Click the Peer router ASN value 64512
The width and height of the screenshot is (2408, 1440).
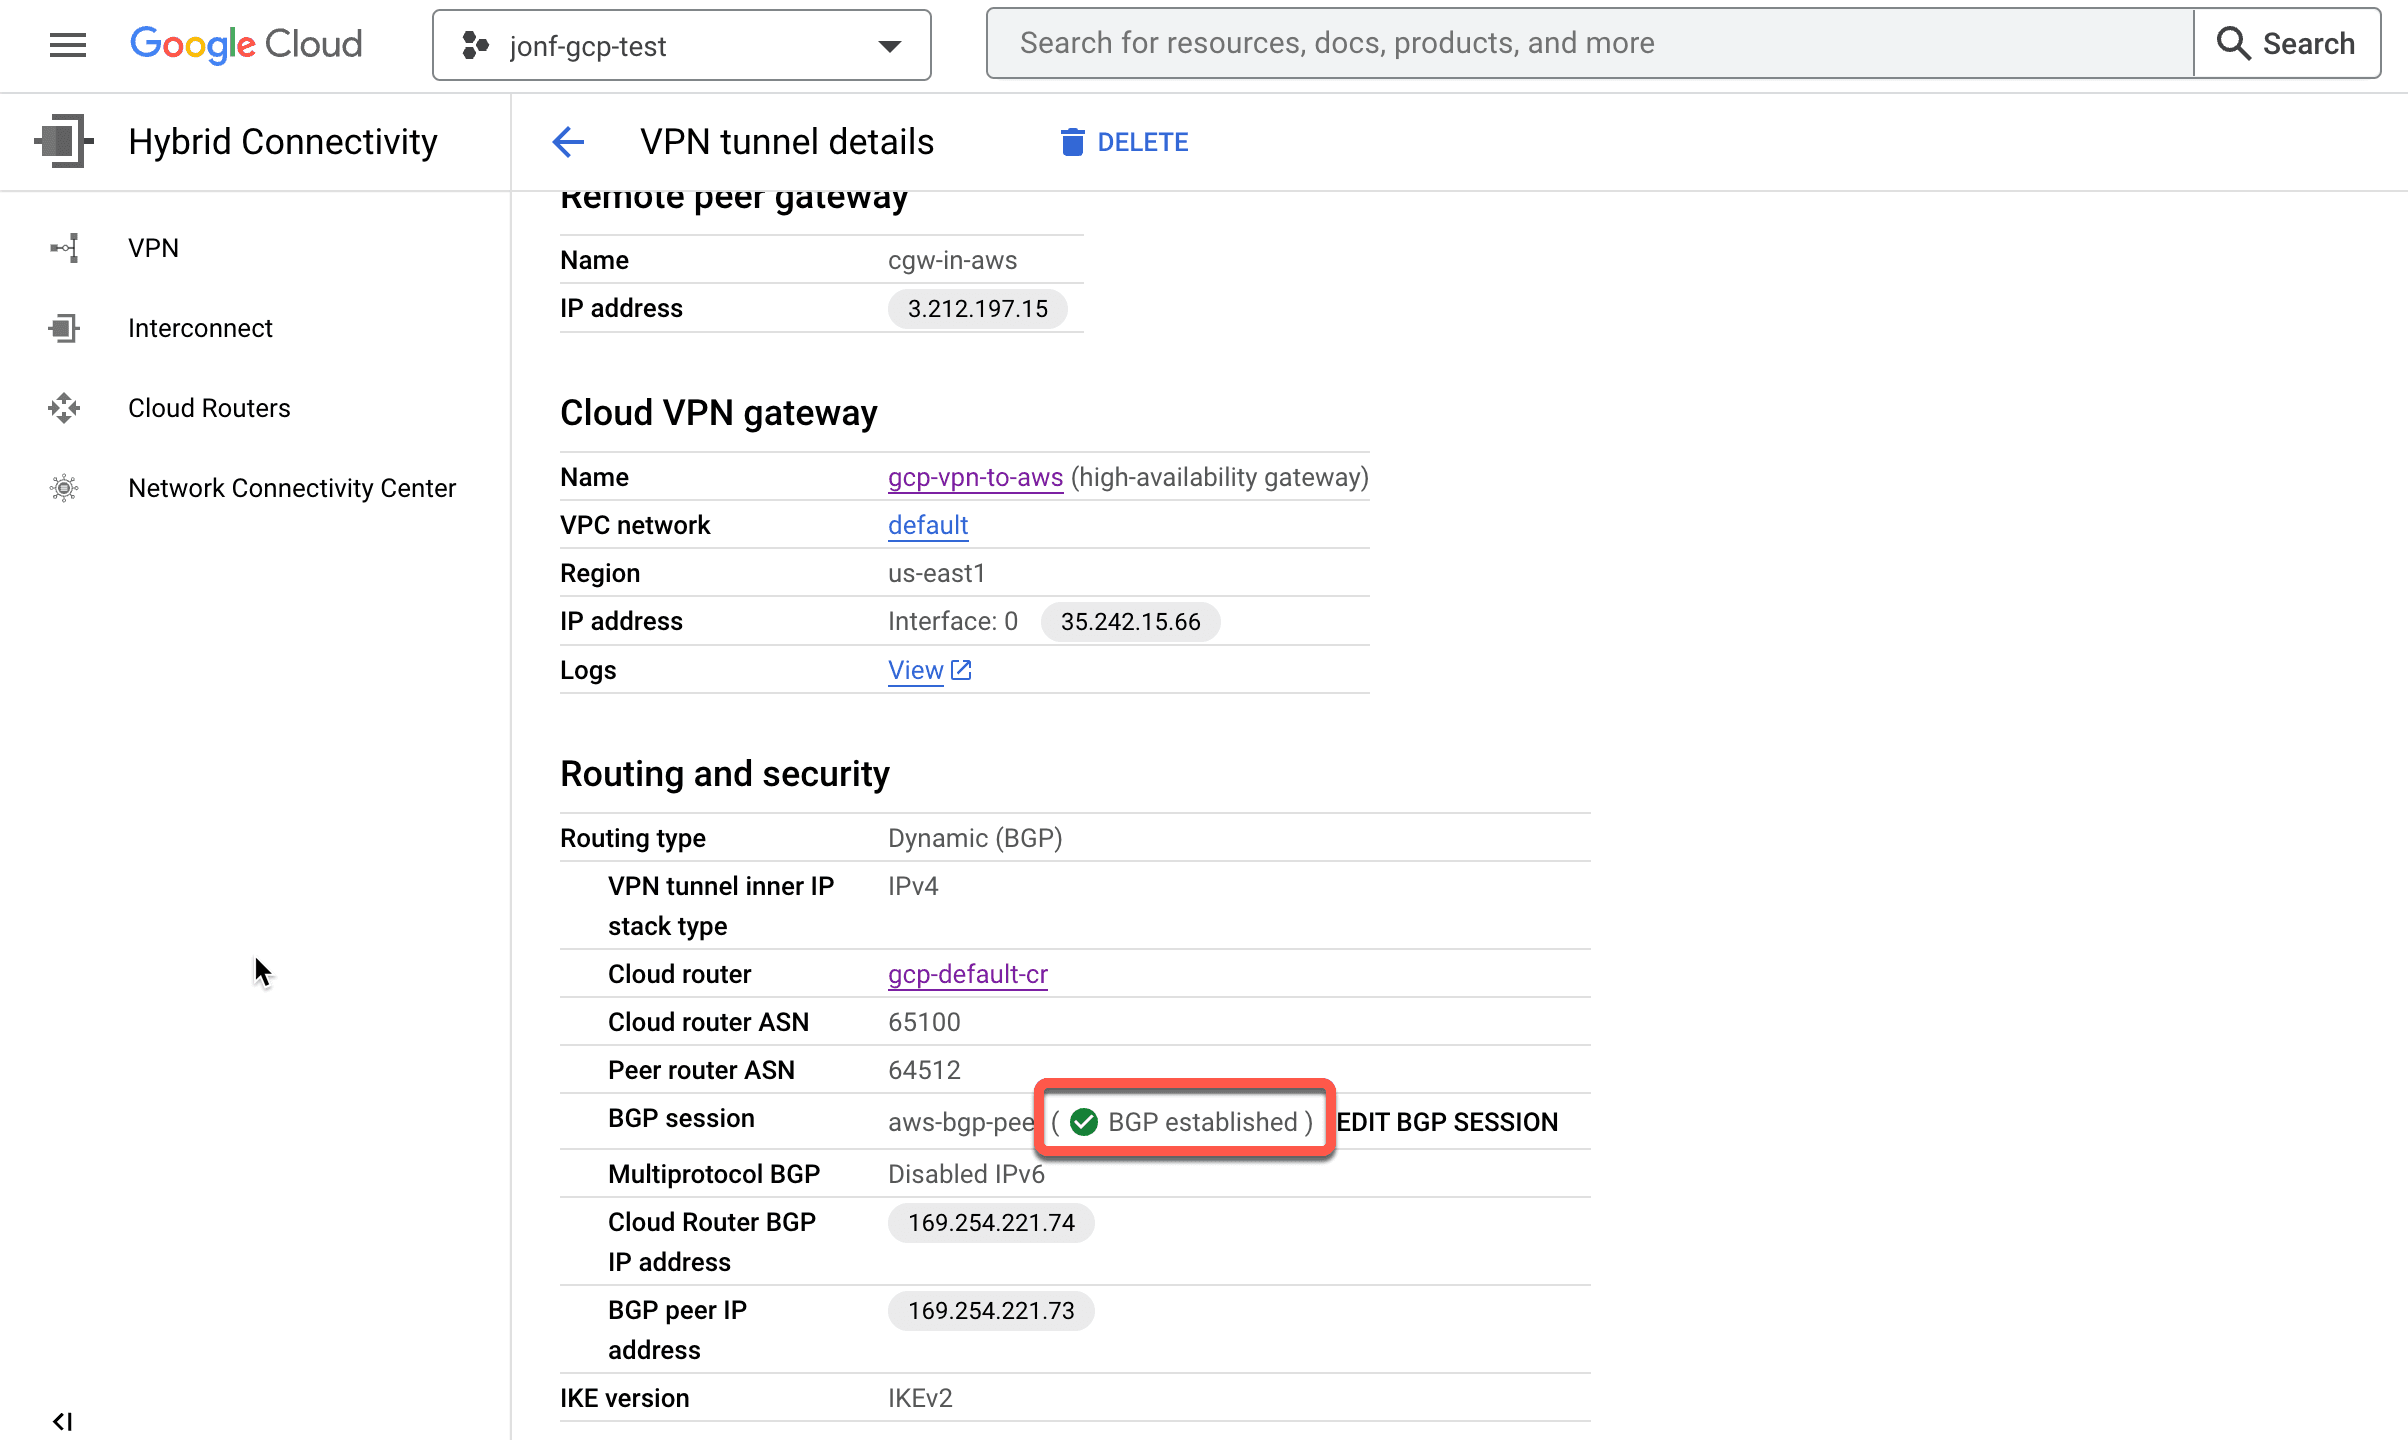(x=924, y=1070)
